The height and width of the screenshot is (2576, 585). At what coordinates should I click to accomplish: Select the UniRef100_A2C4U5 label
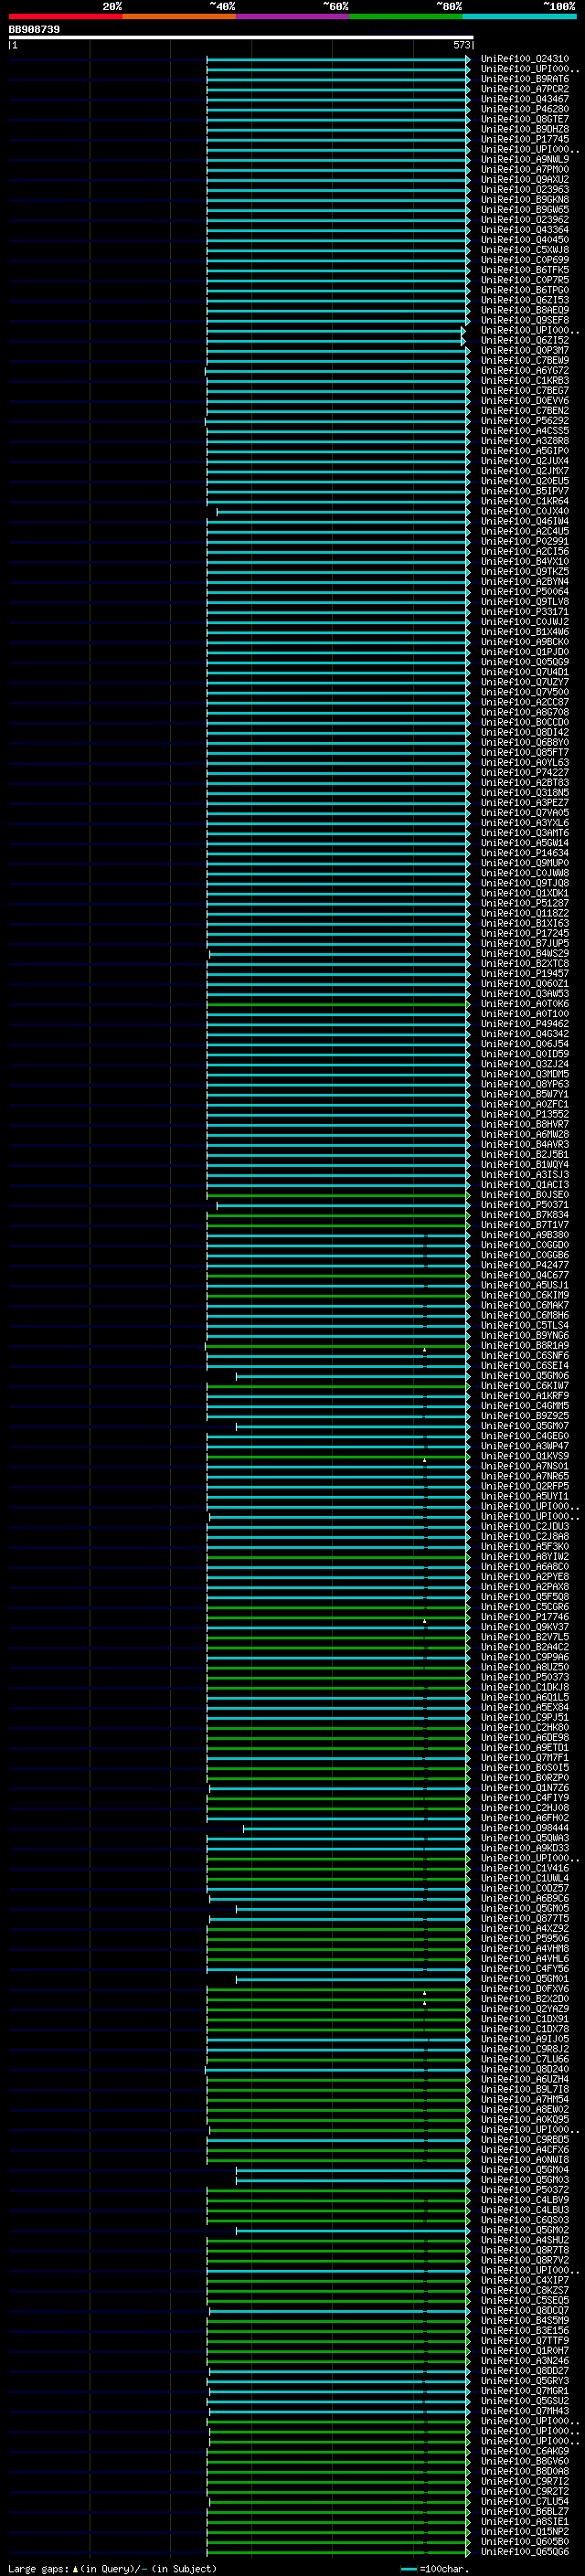525,532
